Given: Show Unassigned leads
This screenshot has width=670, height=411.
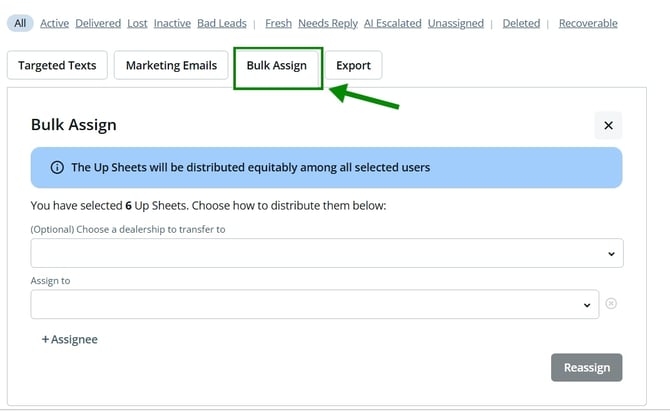Looking at the screenshot, I should click(456, 23).
